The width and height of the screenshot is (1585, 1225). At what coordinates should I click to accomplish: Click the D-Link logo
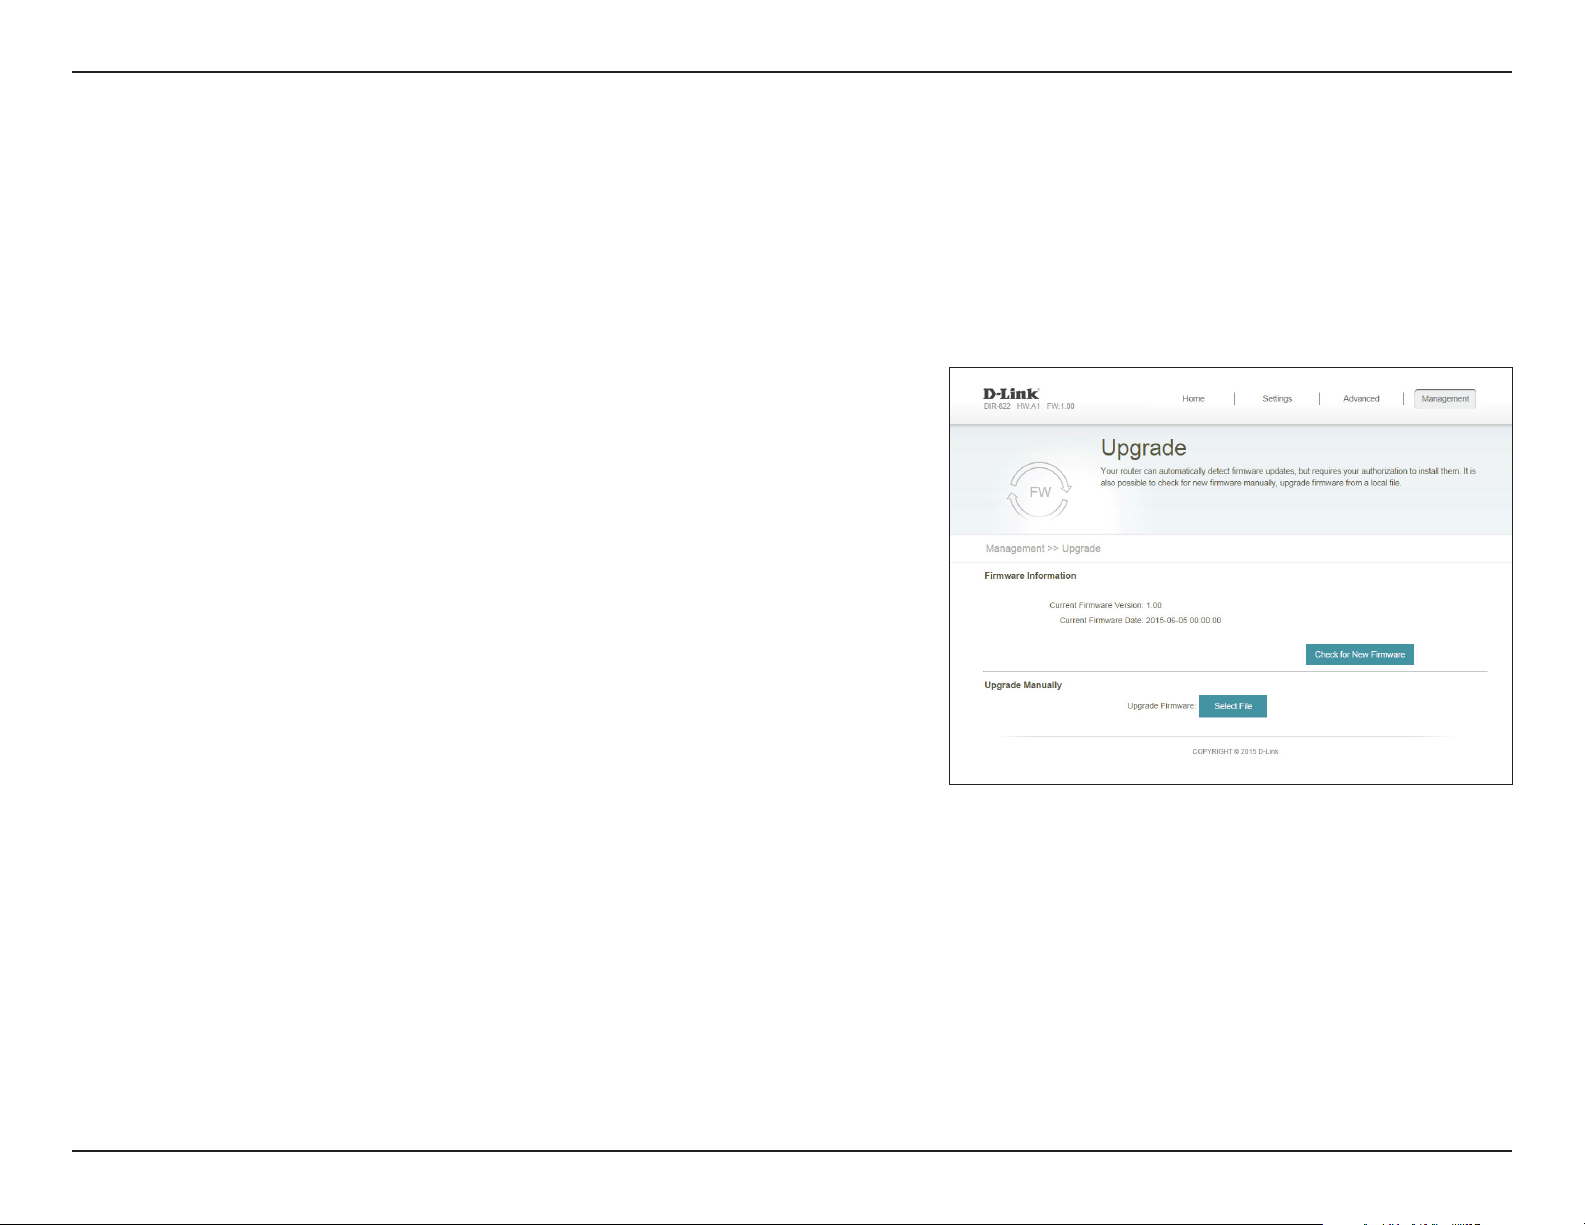click(x=1011, y=393)
